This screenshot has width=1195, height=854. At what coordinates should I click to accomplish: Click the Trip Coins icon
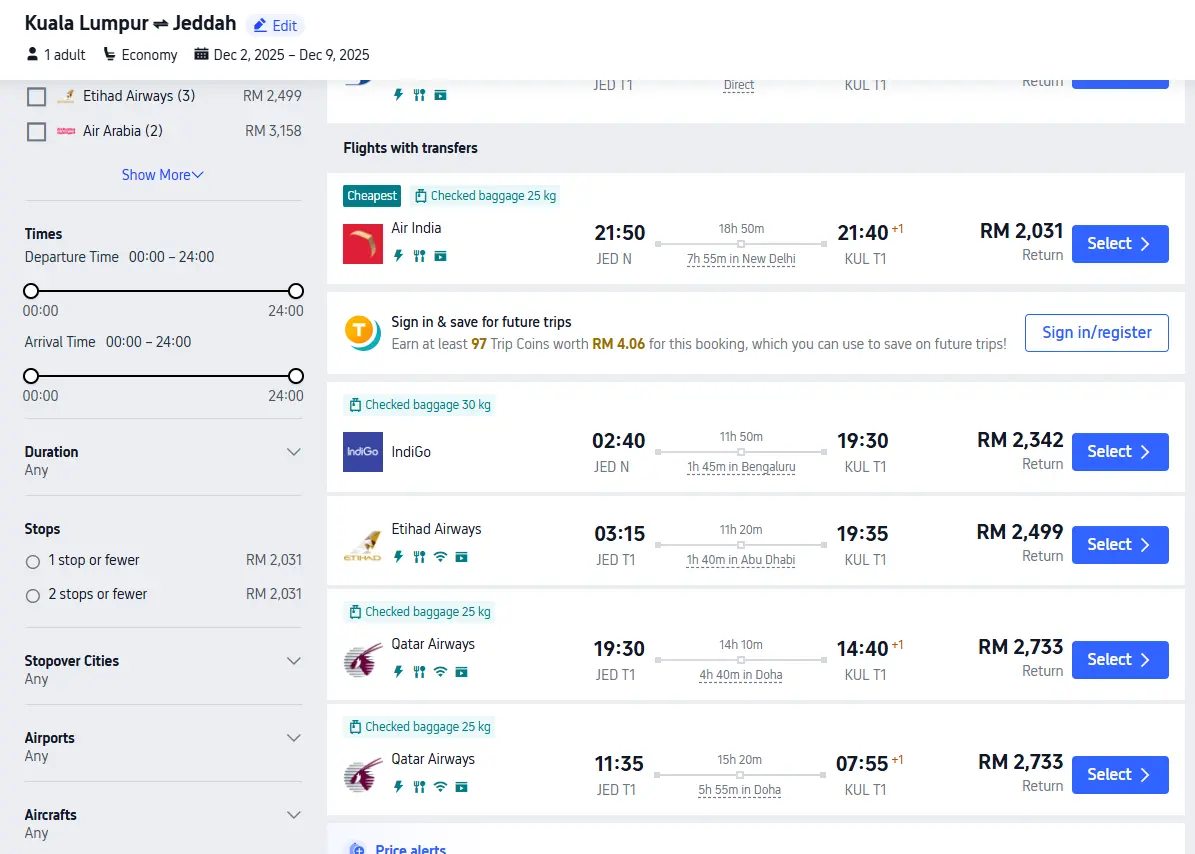[362, 332]
